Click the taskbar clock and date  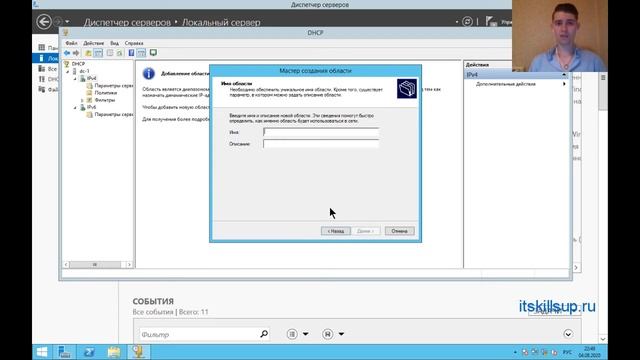[589, 352]
